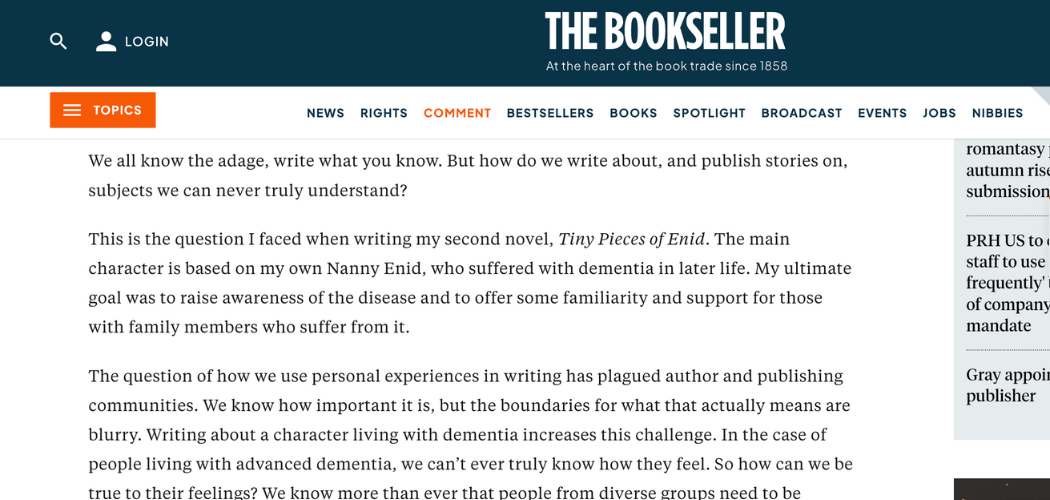Open the Events section
Image resolution: width=1050 pixels, height=500 pixels.
(882, 113)
